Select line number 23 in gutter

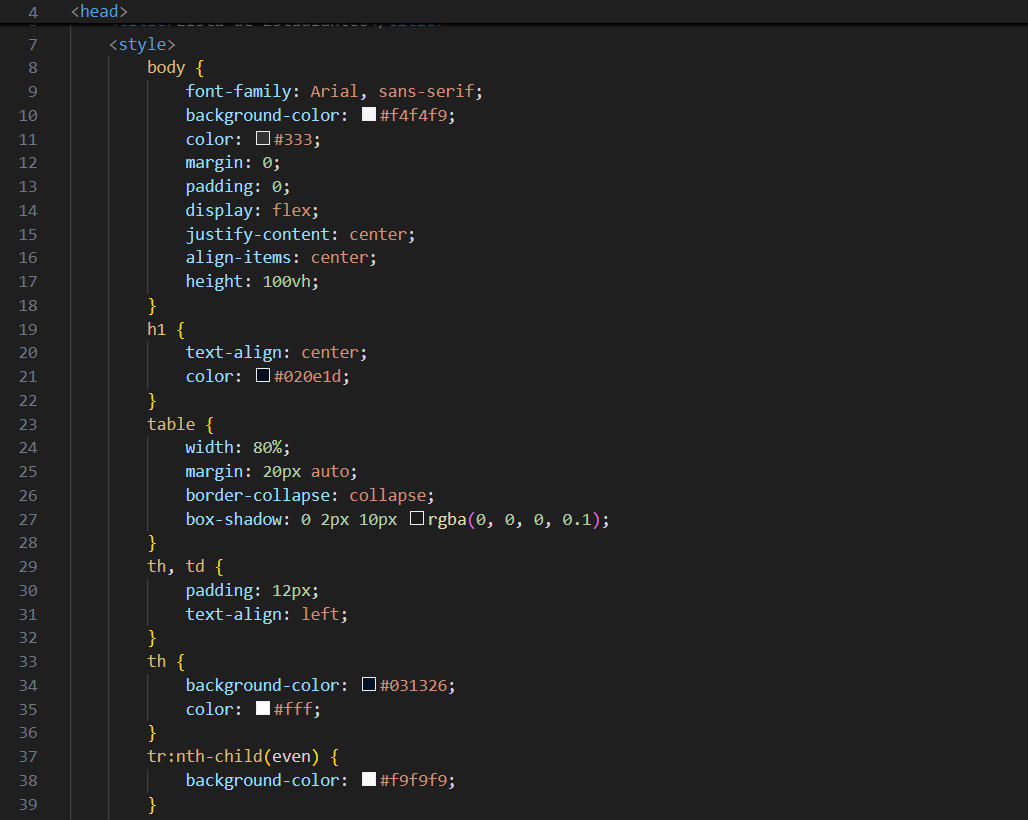[x=27, y=424]
